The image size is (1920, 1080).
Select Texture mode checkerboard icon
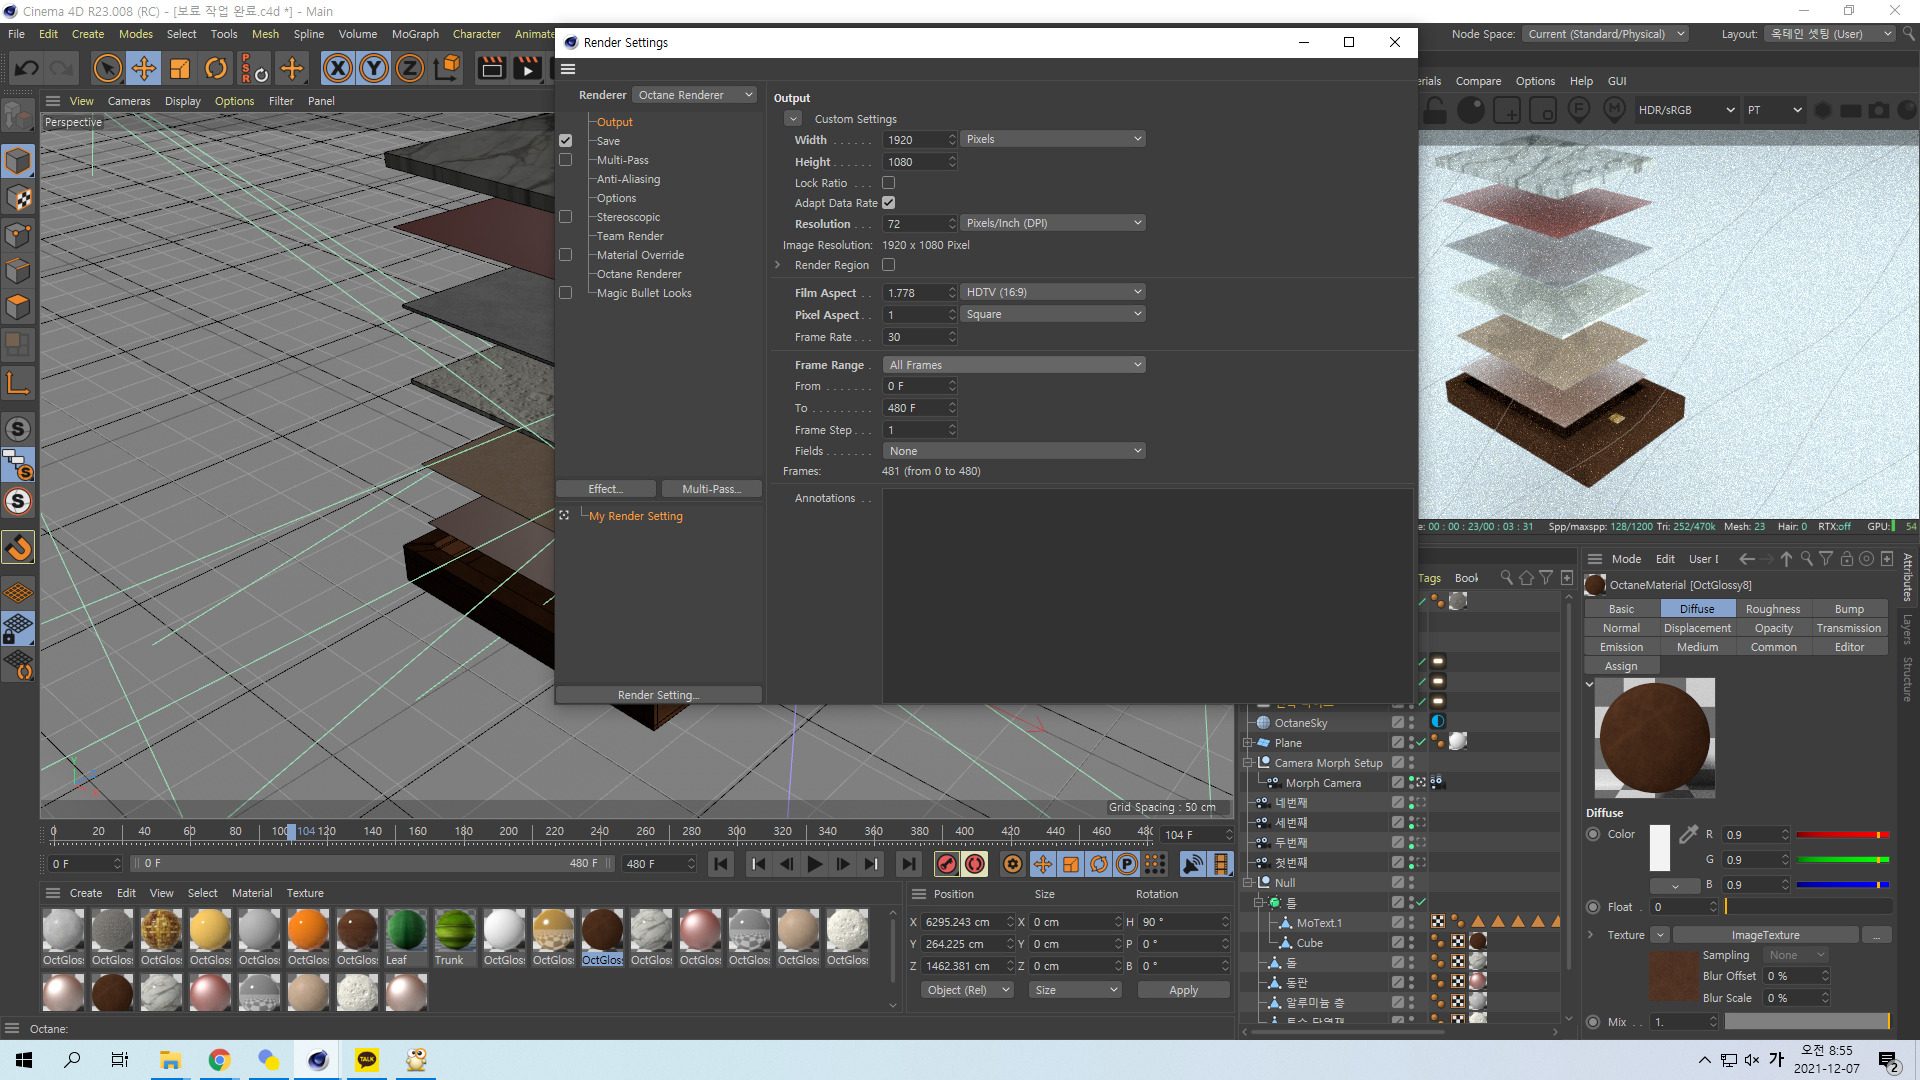[x=18, y=198]
